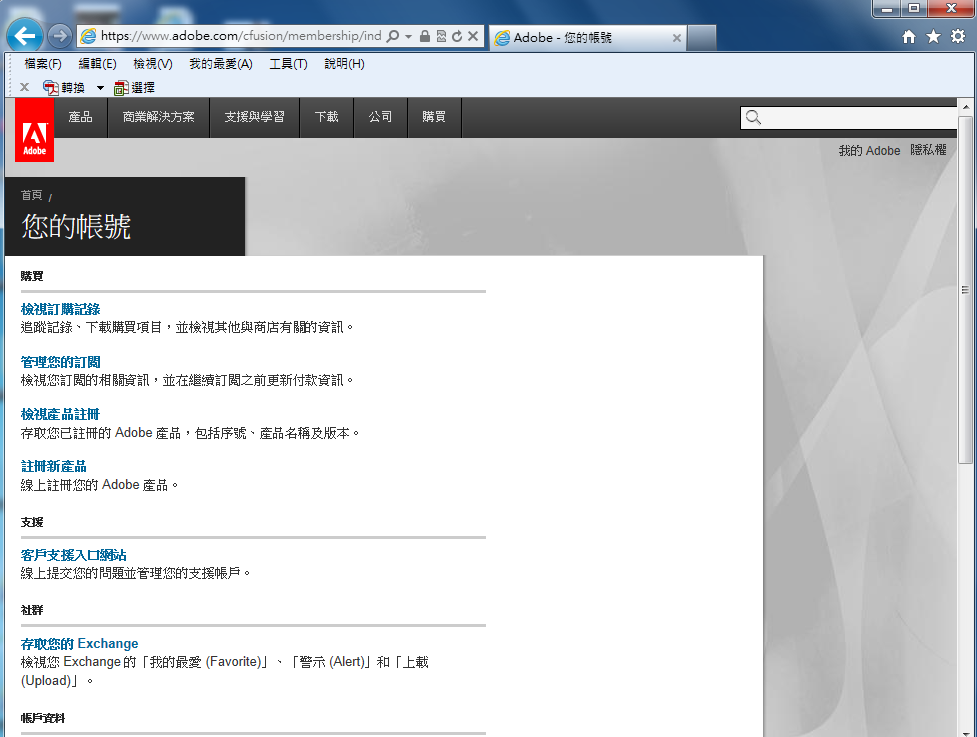Viewport: 977px width, 737px height.
Task: Click the security lock icon in address bar
Action: coord(425,36)
